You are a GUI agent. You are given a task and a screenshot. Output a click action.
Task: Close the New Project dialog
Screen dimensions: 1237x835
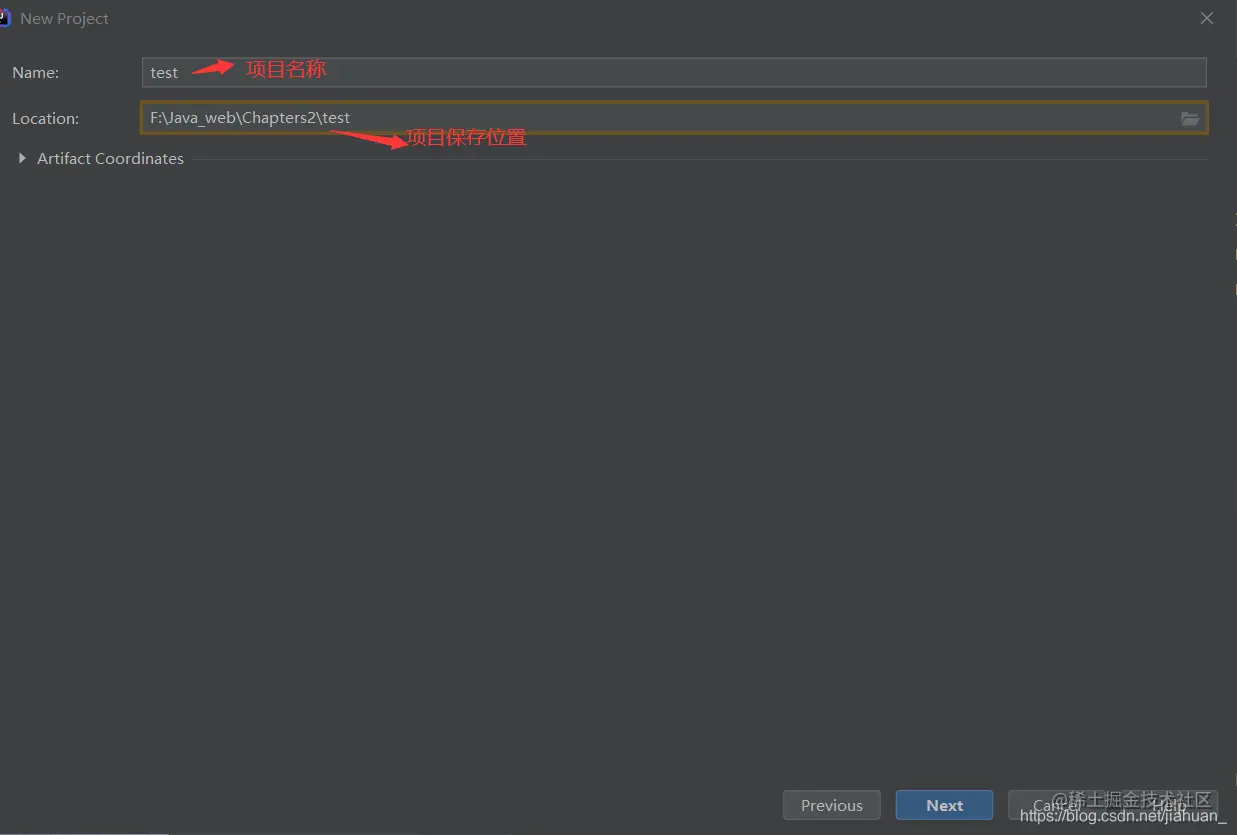pos(1207,18)
